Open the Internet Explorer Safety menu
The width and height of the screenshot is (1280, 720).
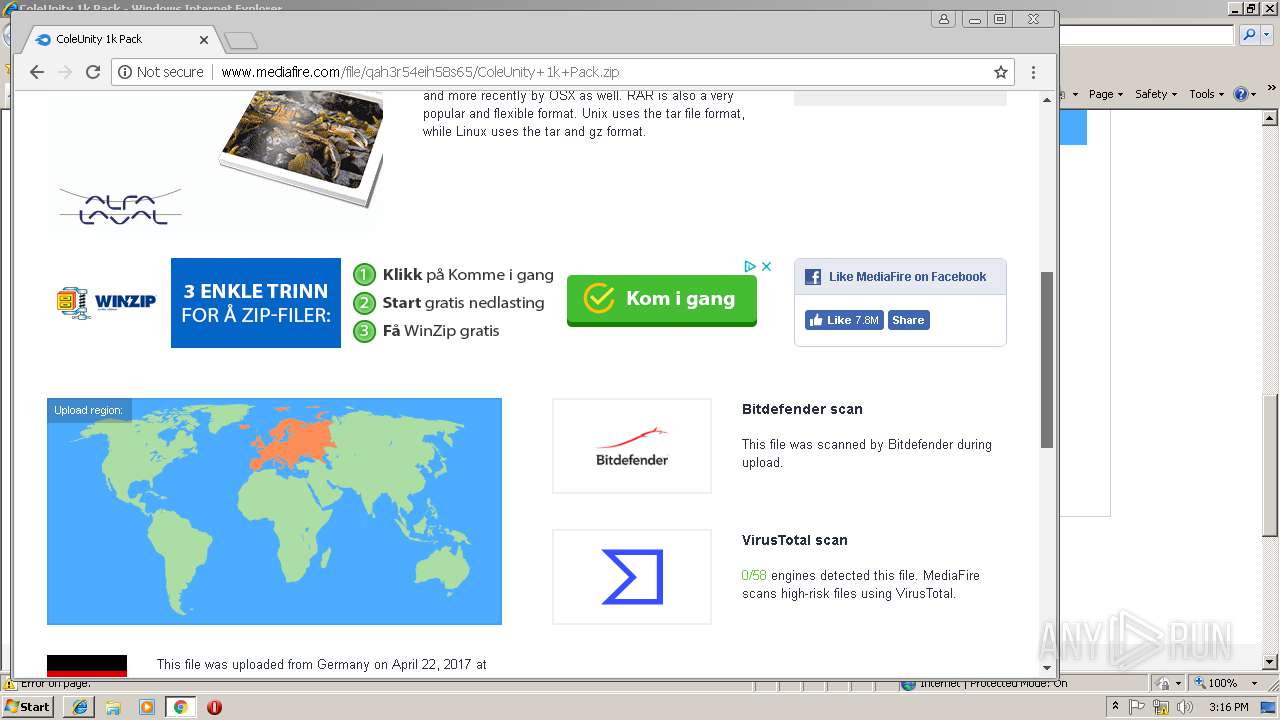[1156, 94]
